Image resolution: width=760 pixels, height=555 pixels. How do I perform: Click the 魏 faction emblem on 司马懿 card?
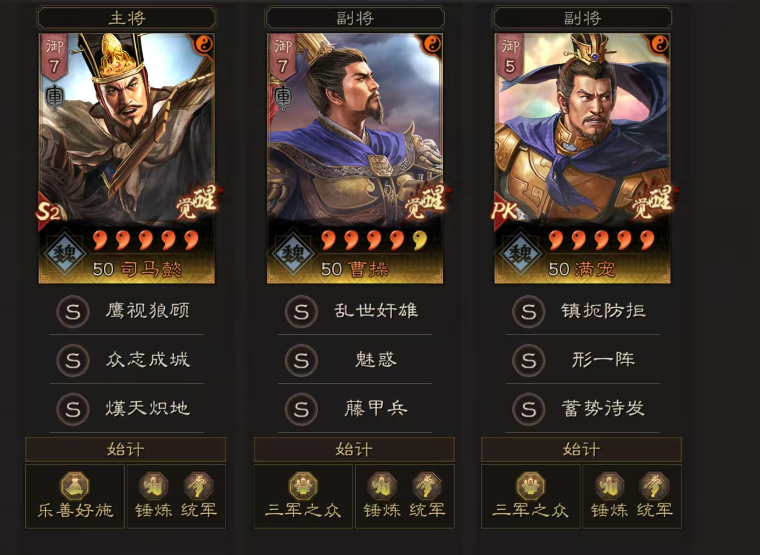pyautogui.click(x=65, y=254)
